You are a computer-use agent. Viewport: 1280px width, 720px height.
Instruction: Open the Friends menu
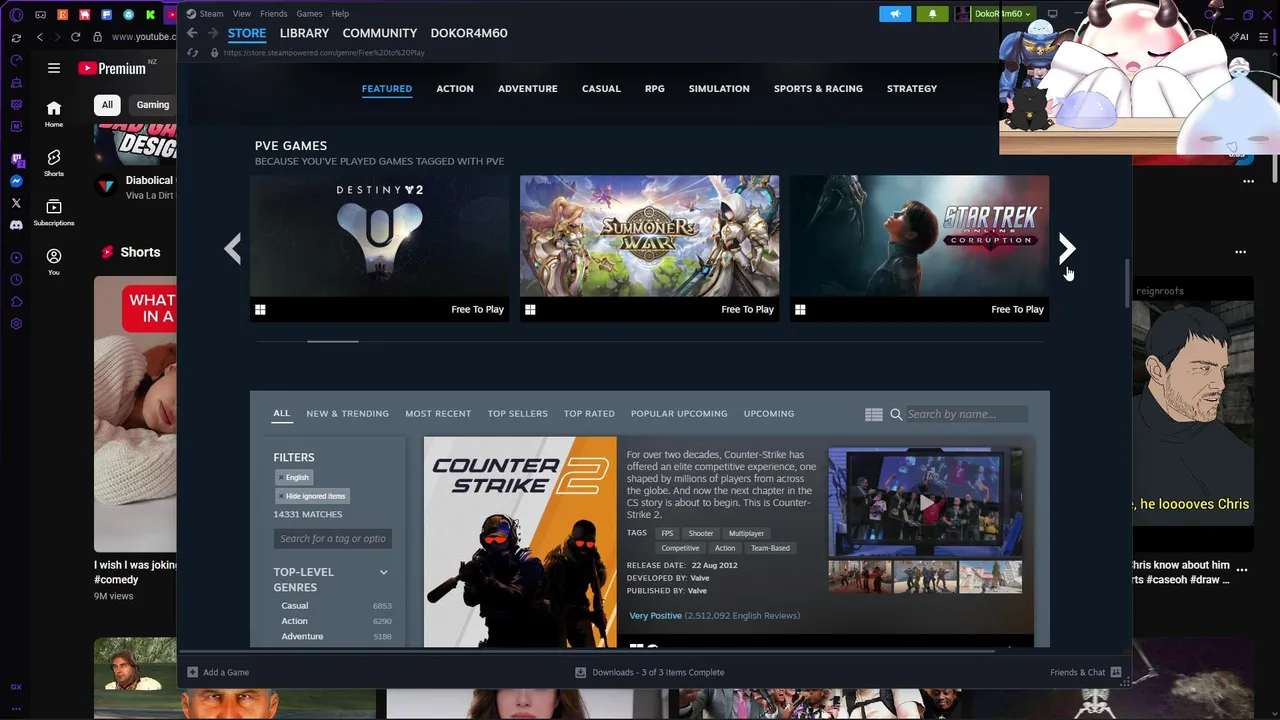273,14
